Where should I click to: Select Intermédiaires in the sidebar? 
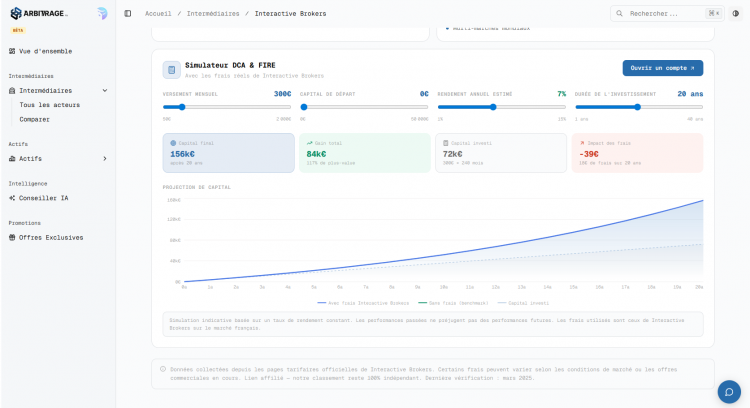(45, 90)
